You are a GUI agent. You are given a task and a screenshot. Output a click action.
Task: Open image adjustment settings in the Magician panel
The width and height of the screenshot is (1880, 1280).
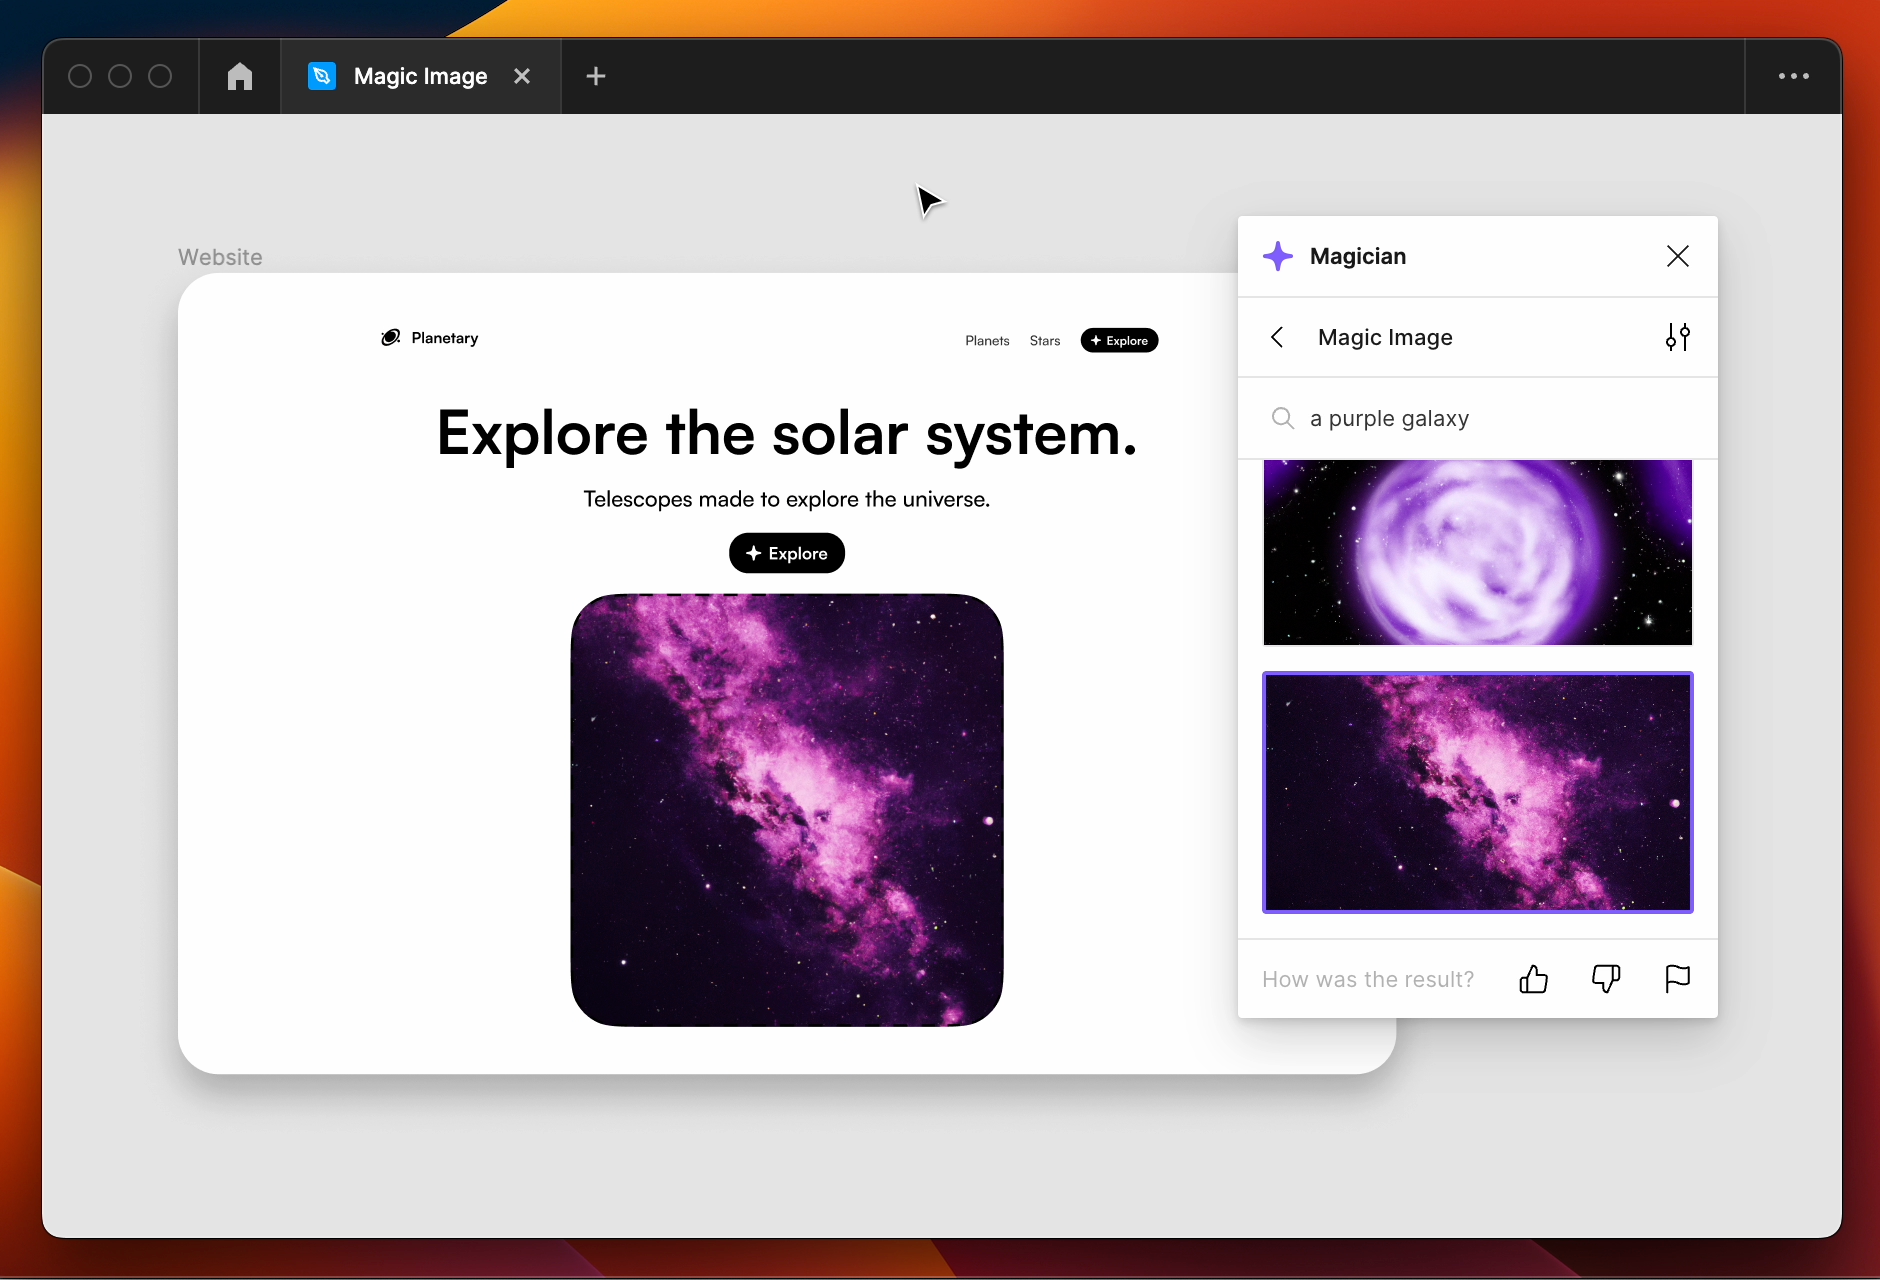pos(1678,337)
